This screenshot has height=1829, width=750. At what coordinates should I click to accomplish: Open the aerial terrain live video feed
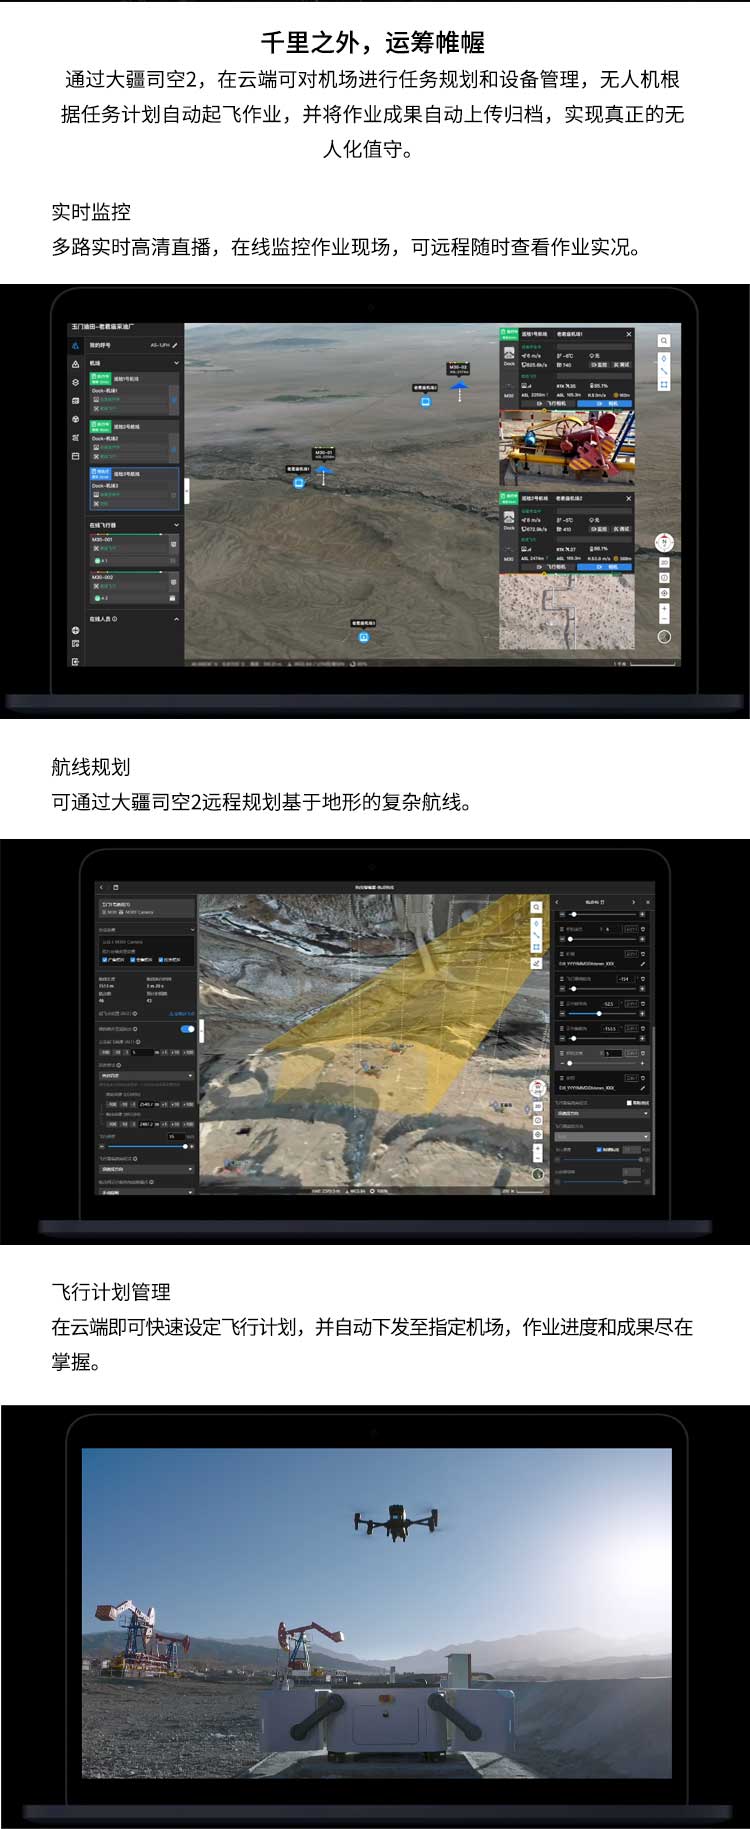(567, 611)
